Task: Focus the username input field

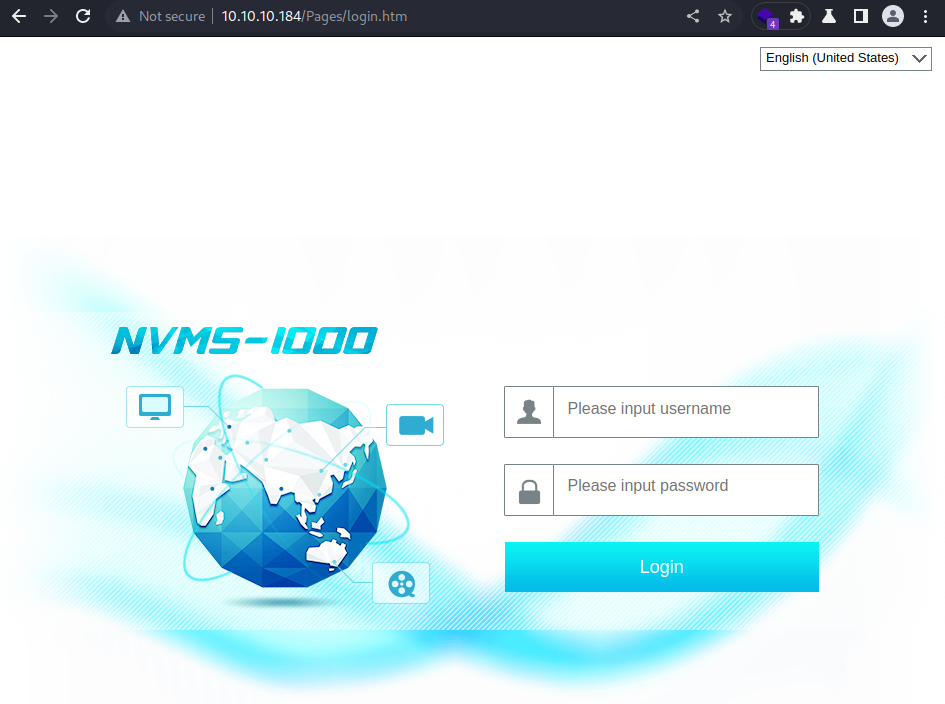Action: pos(686,412)
